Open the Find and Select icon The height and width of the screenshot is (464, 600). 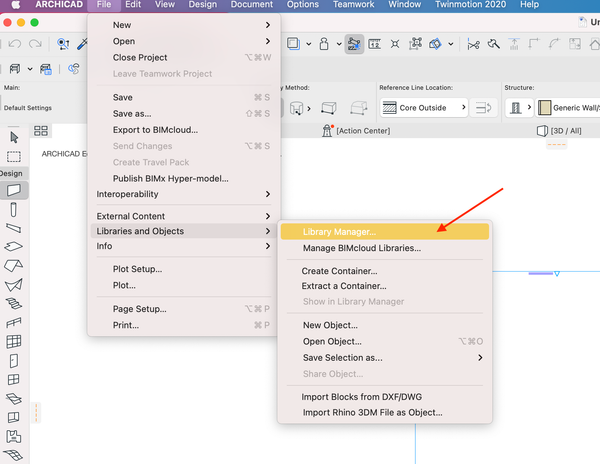pyautogui.click(x=63, y=44)
